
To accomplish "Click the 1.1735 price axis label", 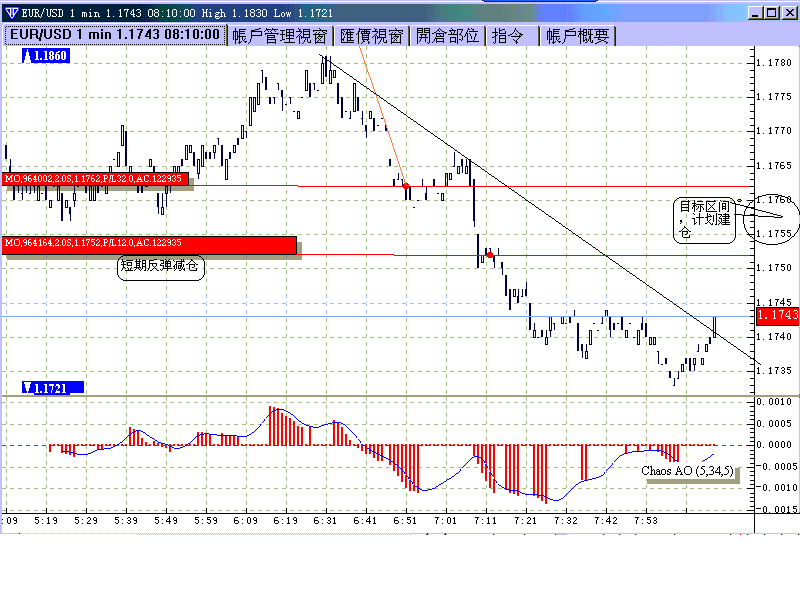I will pyautogui.click(x=773, y=371).
